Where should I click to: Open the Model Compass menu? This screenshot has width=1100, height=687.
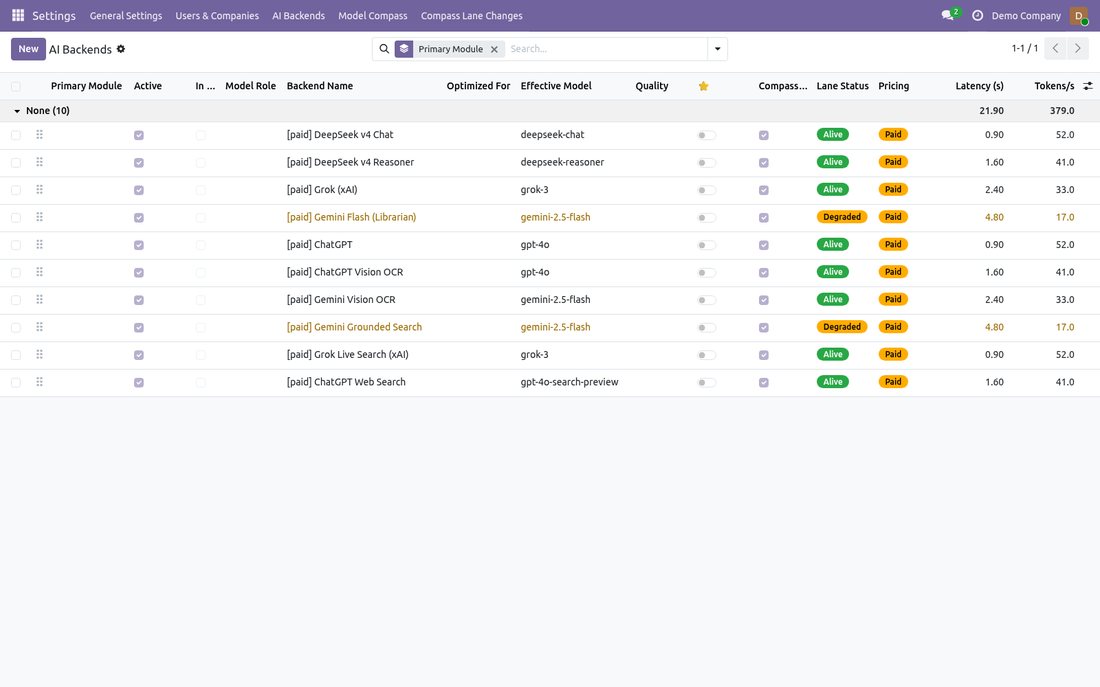tap(373, 15)
